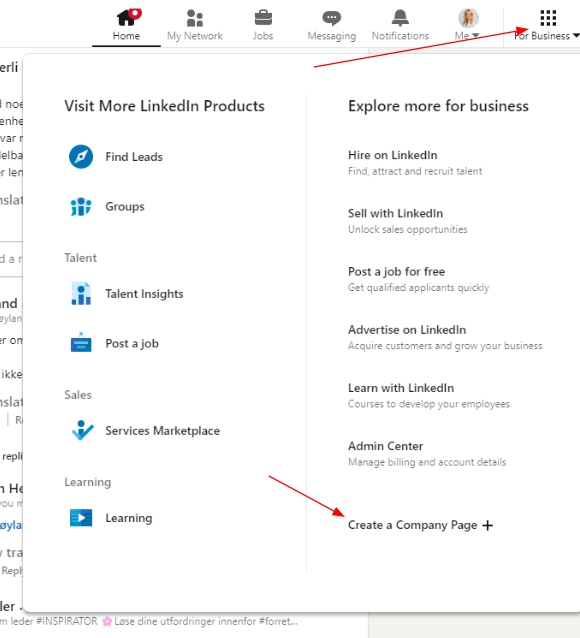Viewport: 580px width, 638px height.
Task: Click the #INSPIRATOR hashtag text in feed
Action: 67,621
